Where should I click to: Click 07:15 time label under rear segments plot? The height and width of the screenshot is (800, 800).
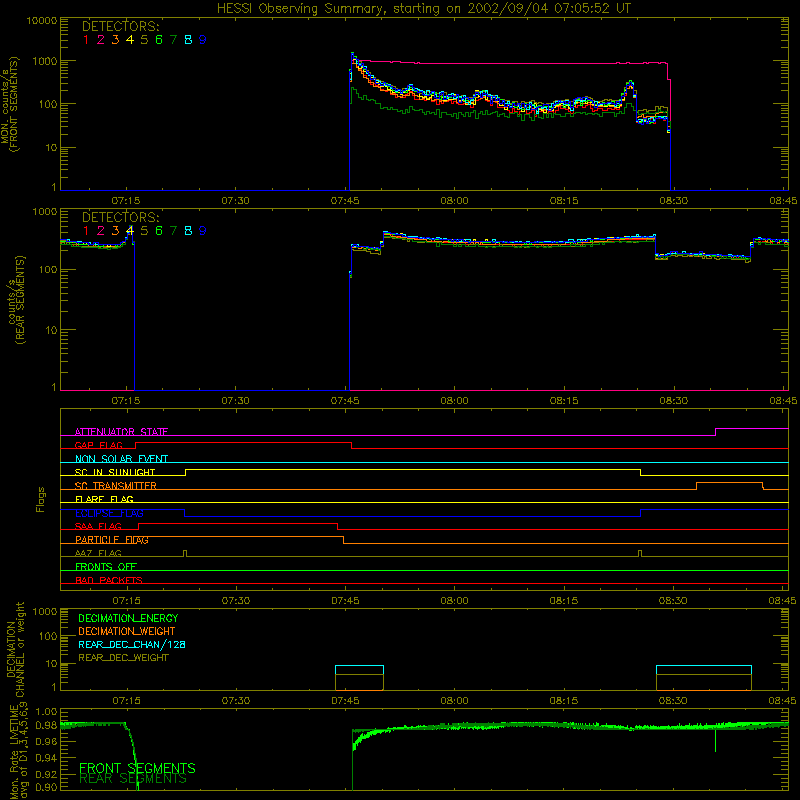(x=126, y=401)
